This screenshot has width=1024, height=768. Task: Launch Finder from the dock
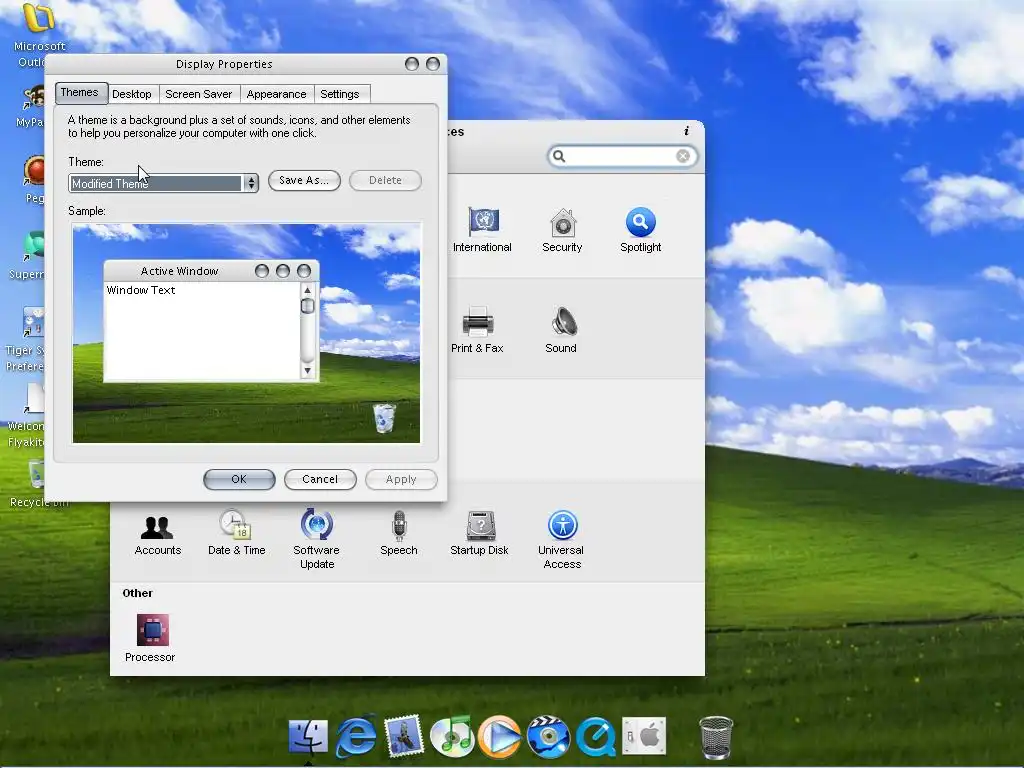click(308, 736)
